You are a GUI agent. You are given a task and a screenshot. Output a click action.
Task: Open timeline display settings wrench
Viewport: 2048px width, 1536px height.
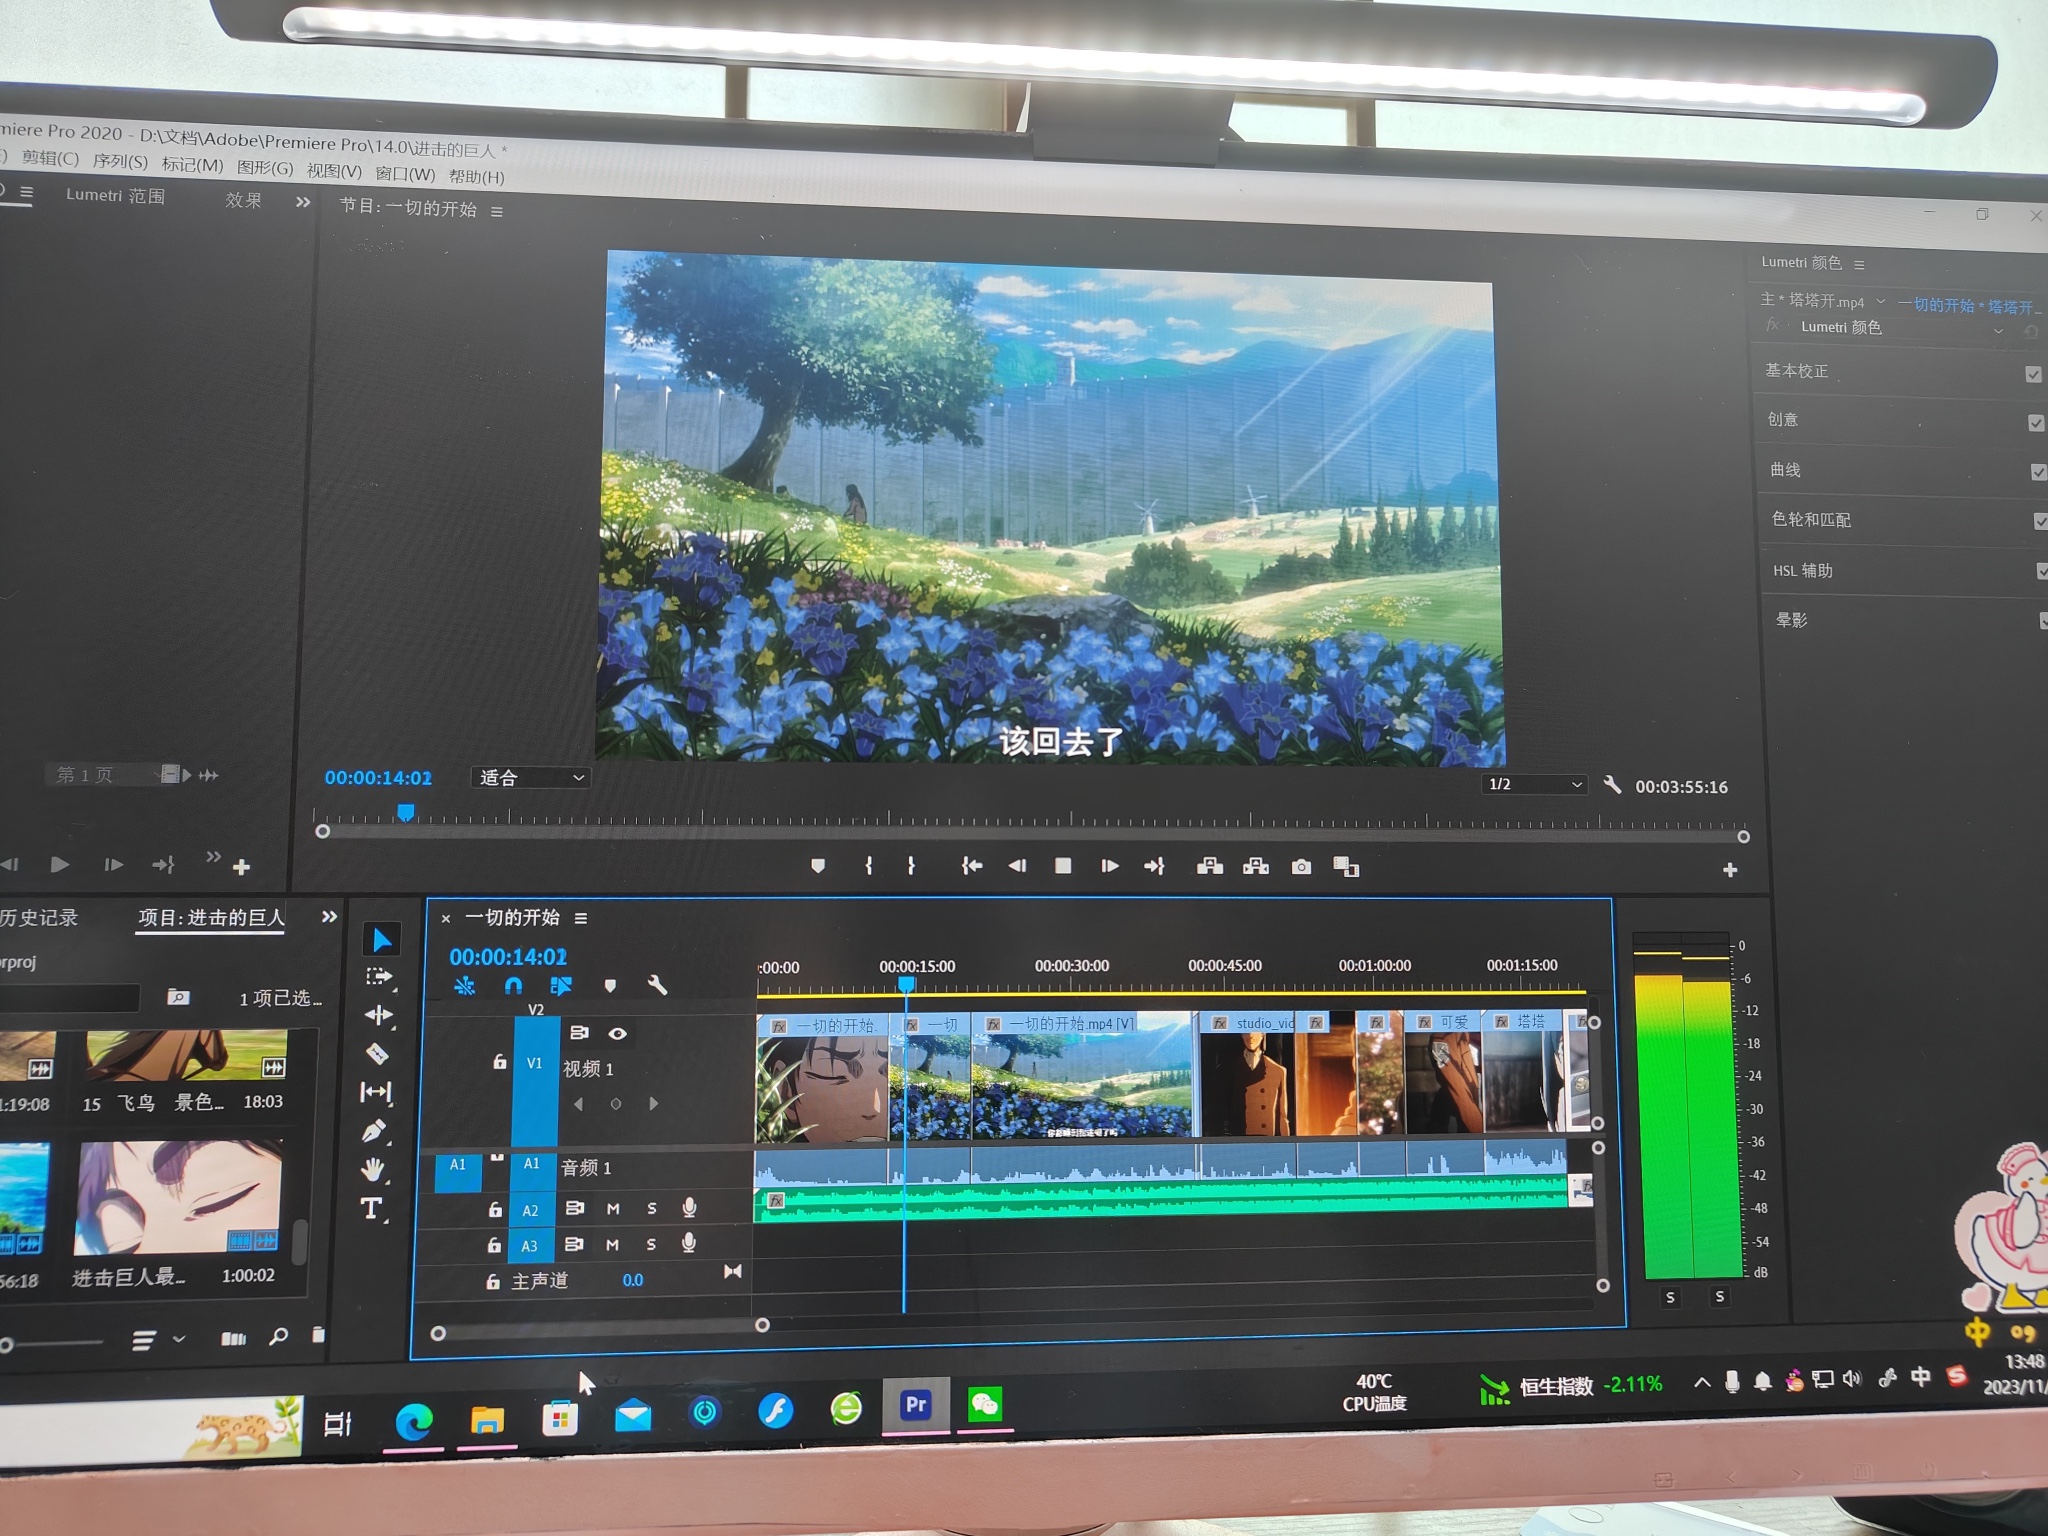657,986
